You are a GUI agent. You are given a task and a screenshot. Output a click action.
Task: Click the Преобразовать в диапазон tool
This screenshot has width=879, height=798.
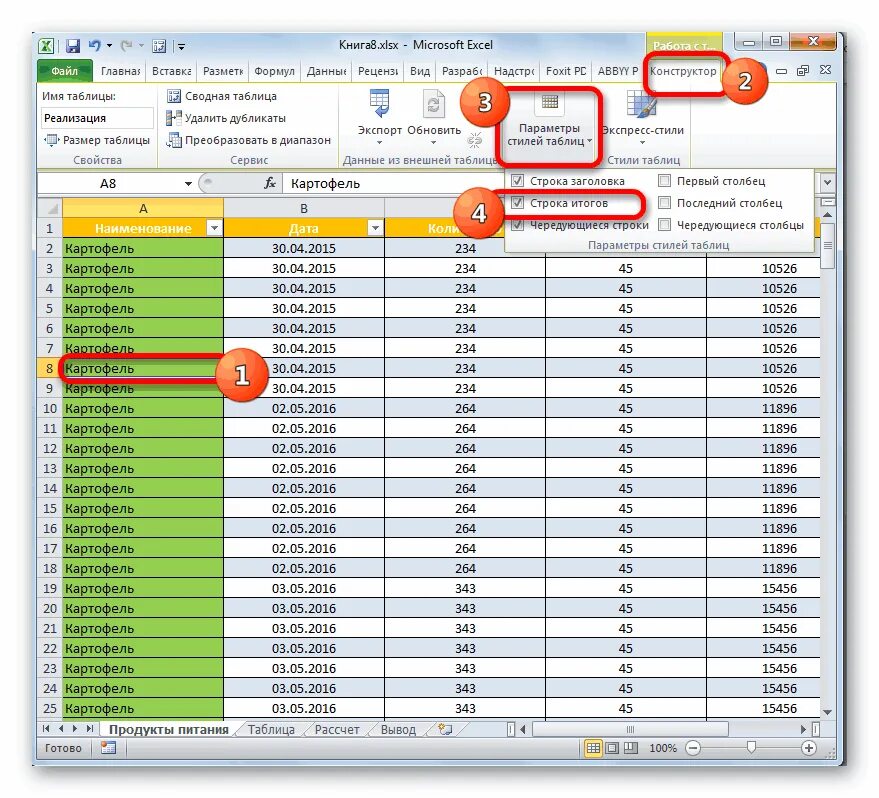(249, 140)
